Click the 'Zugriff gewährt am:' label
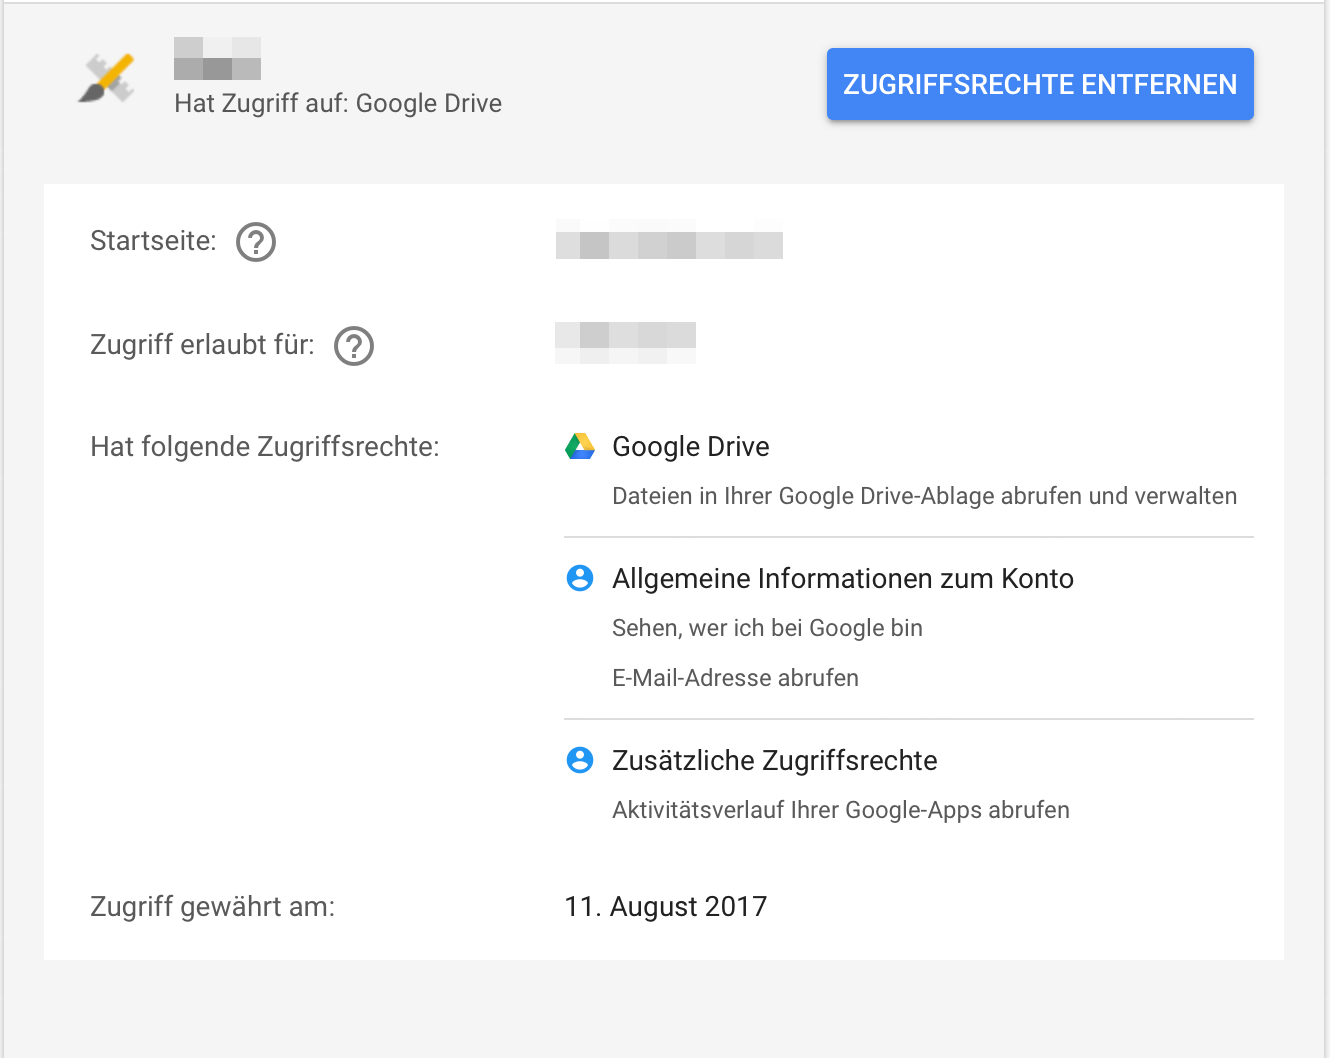 pyautogui.click(x=213, y=906)
